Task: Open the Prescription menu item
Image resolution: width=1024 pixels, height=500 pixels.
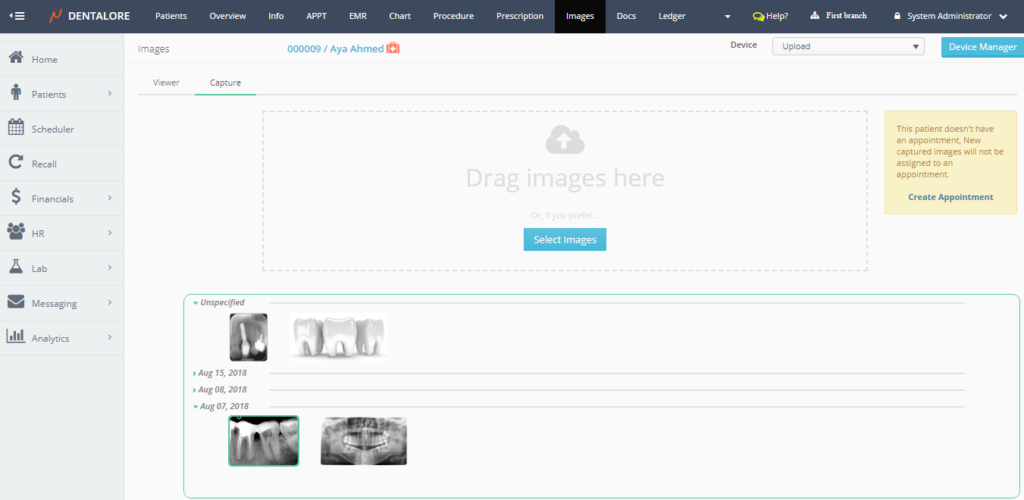Action: click(520, 16)
